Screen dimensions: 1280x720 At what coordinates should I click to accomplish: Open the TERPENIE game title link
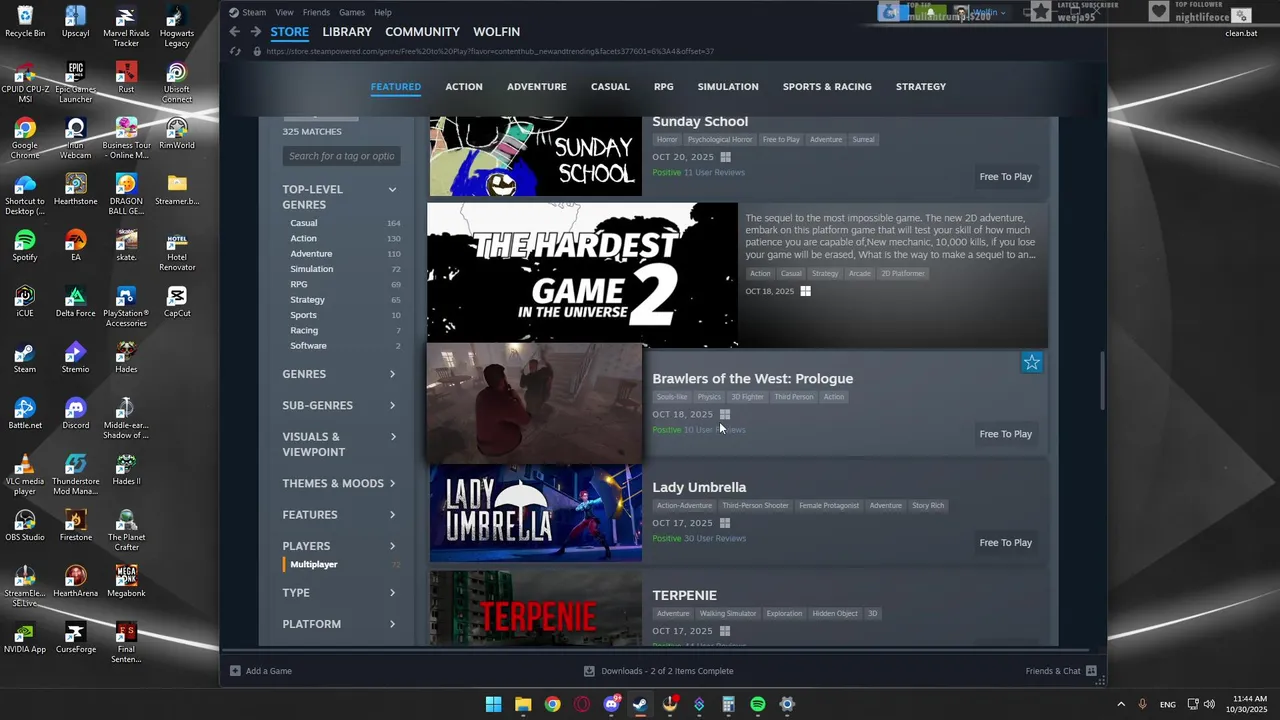tap(684, 596)
